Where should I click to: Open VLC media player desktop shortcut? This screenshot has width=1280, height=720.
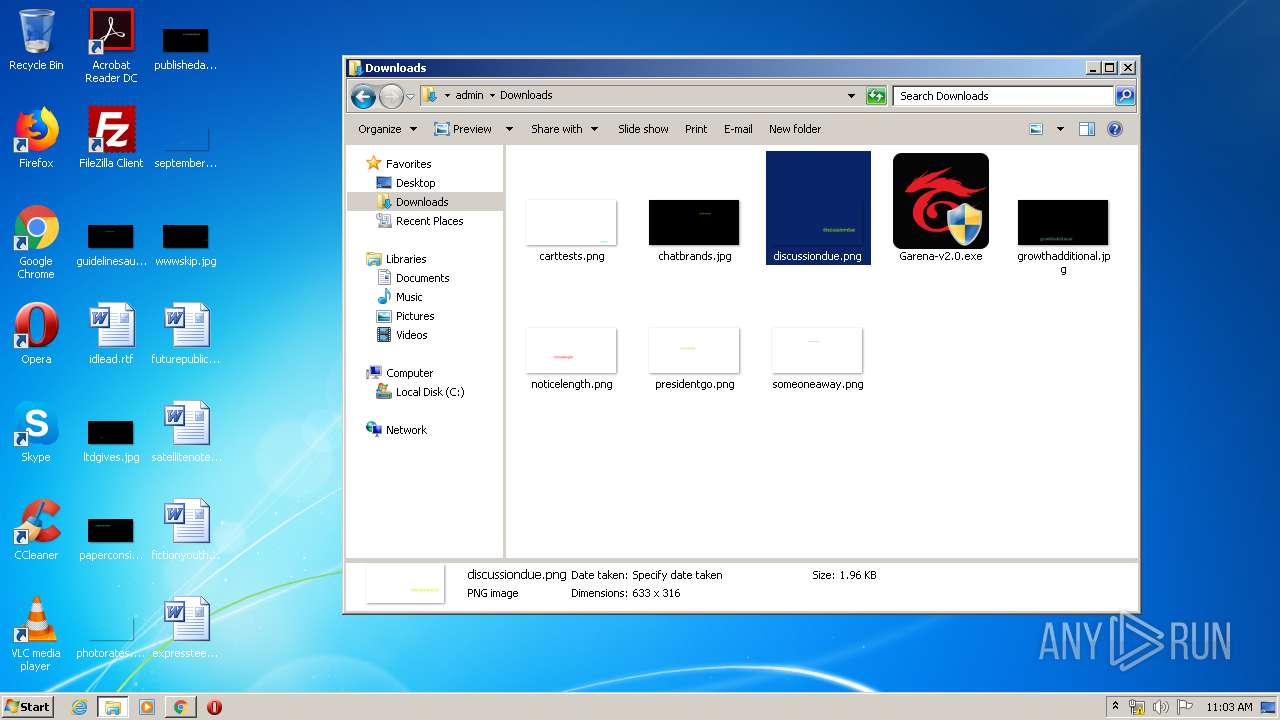[36, 634]
